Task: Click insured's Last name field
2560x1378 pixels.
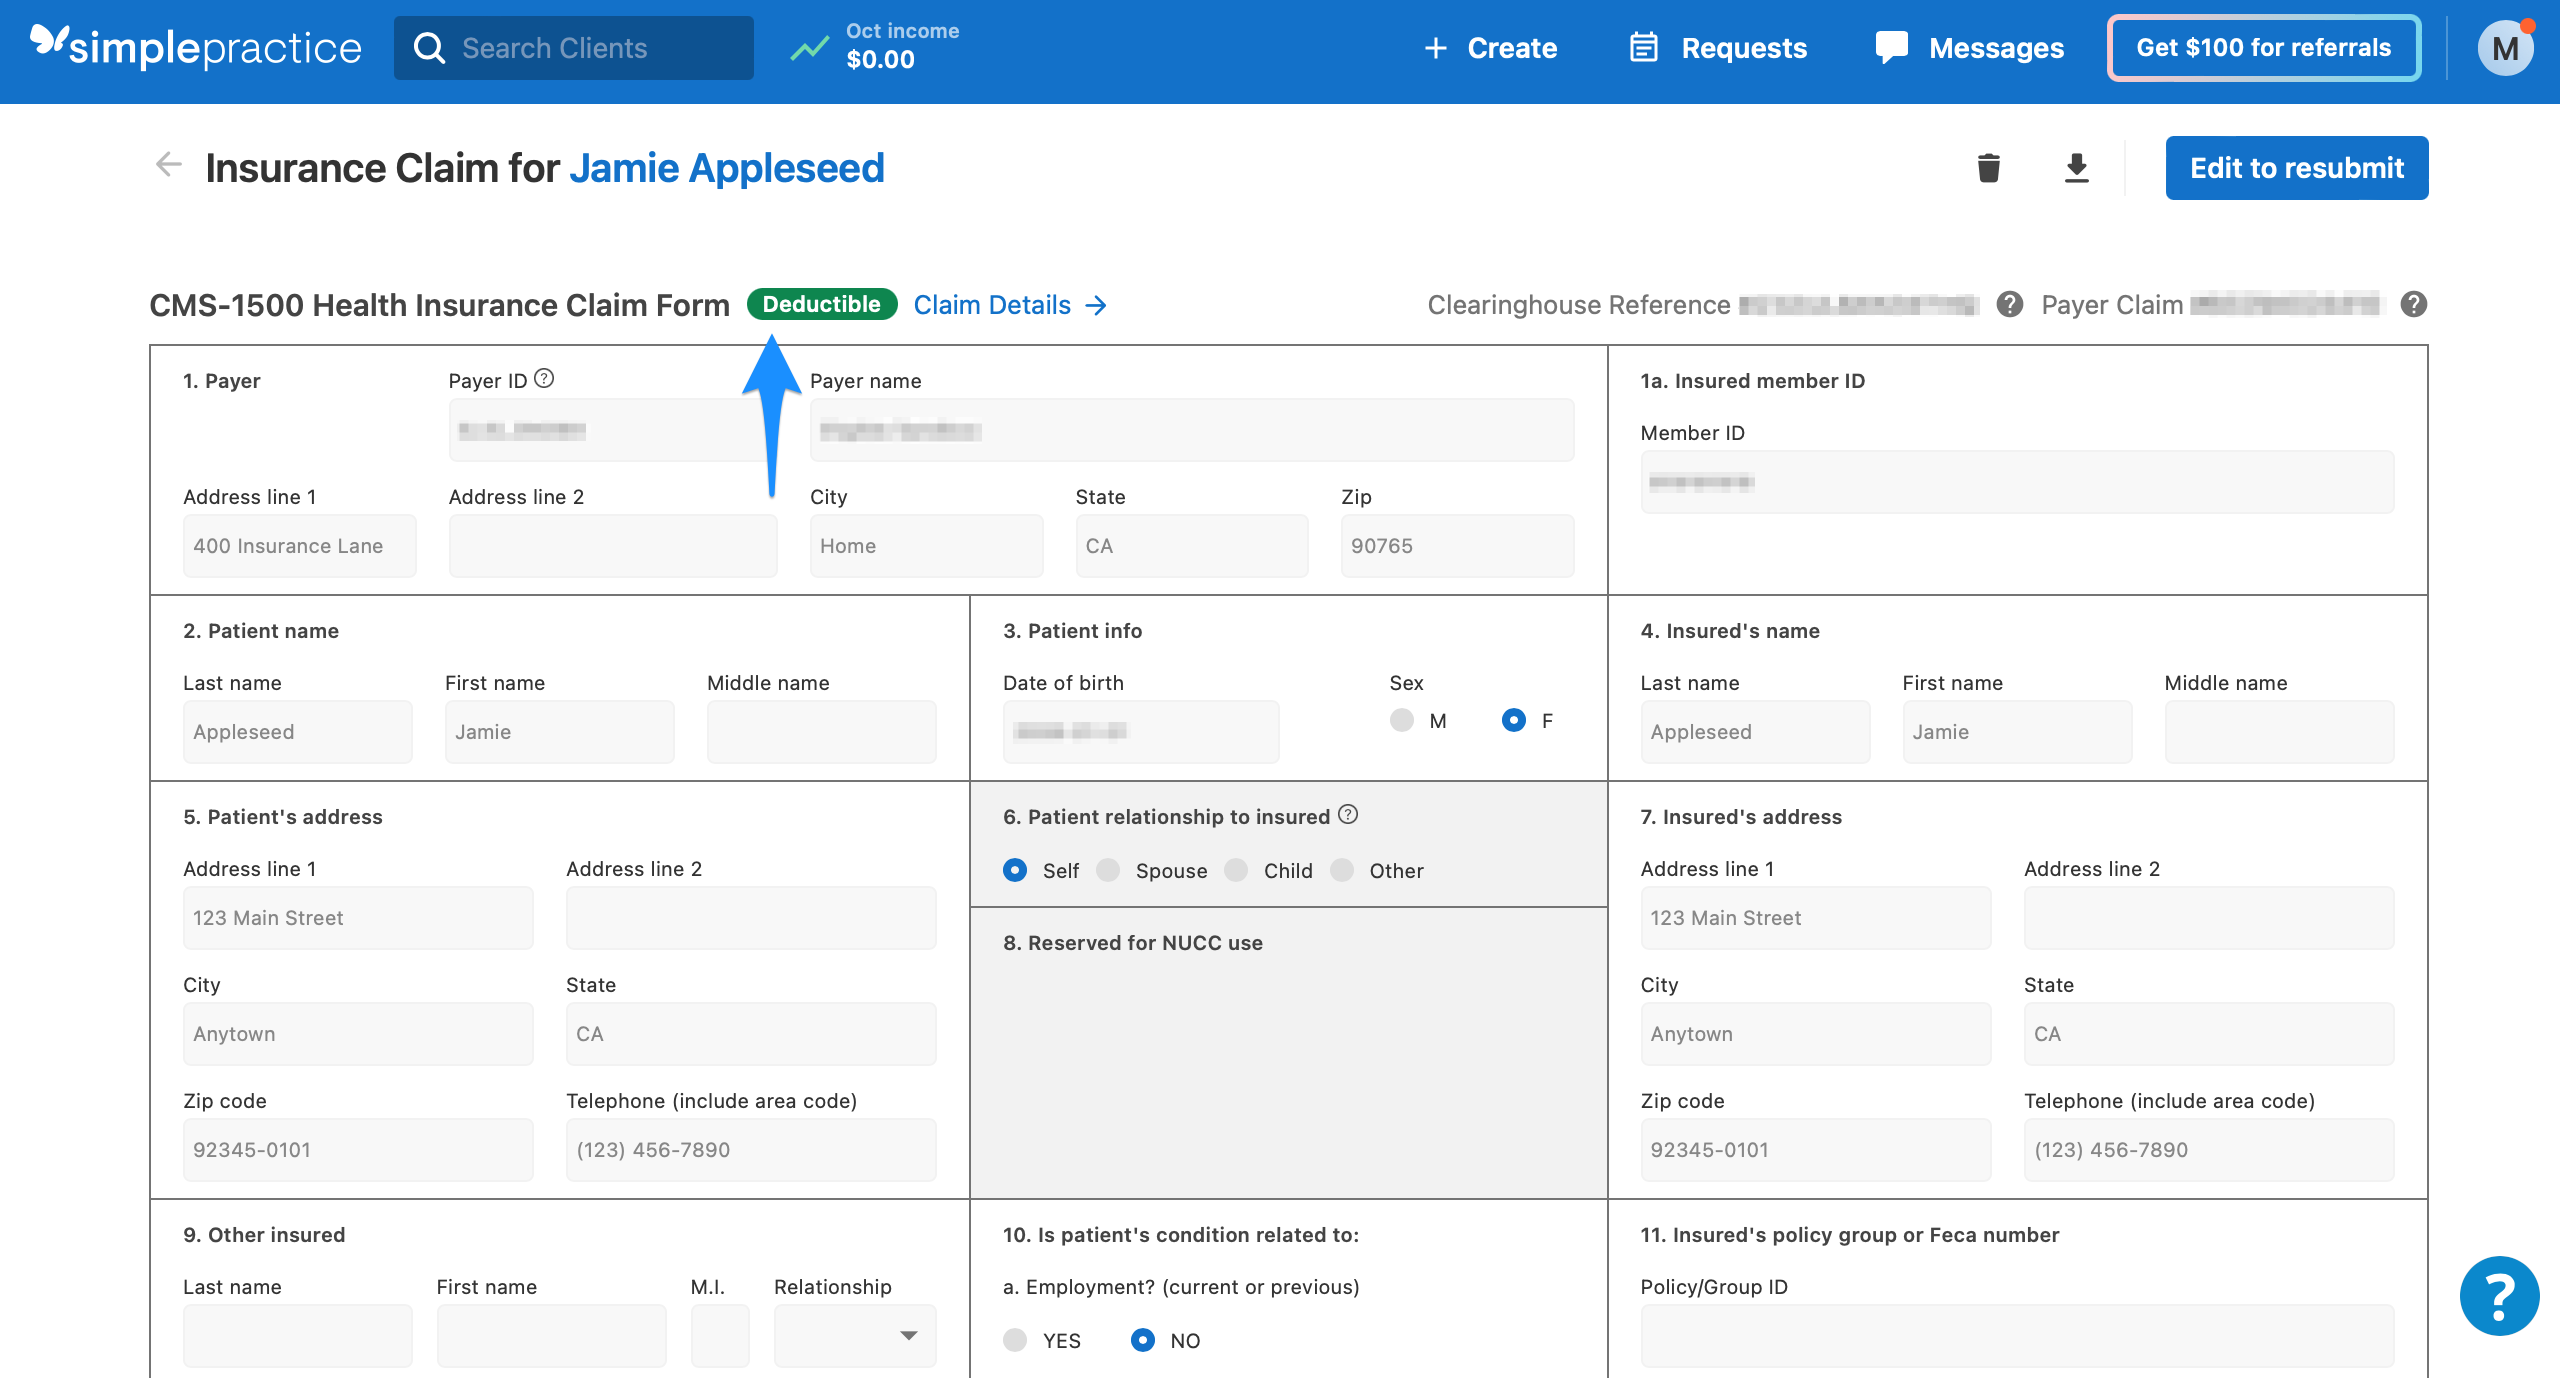Action: pos(1755,732)
